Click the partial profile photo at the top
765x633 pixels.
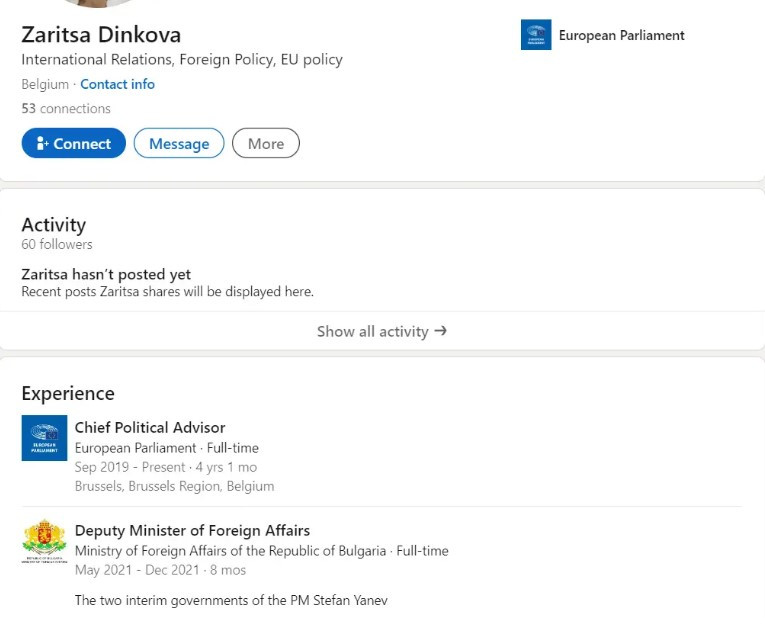tap(97, 3)
